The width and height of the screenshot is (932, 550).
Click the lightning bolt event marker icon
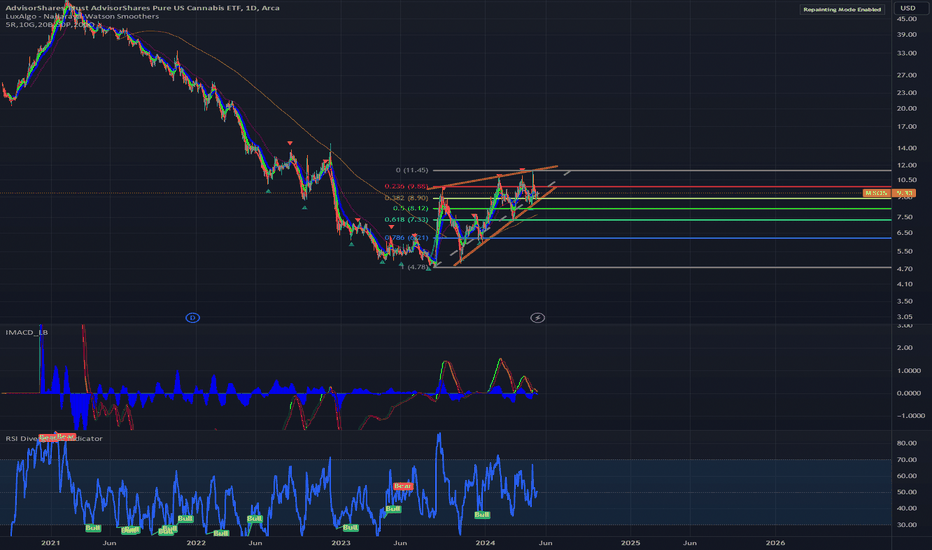pos(537,318)
